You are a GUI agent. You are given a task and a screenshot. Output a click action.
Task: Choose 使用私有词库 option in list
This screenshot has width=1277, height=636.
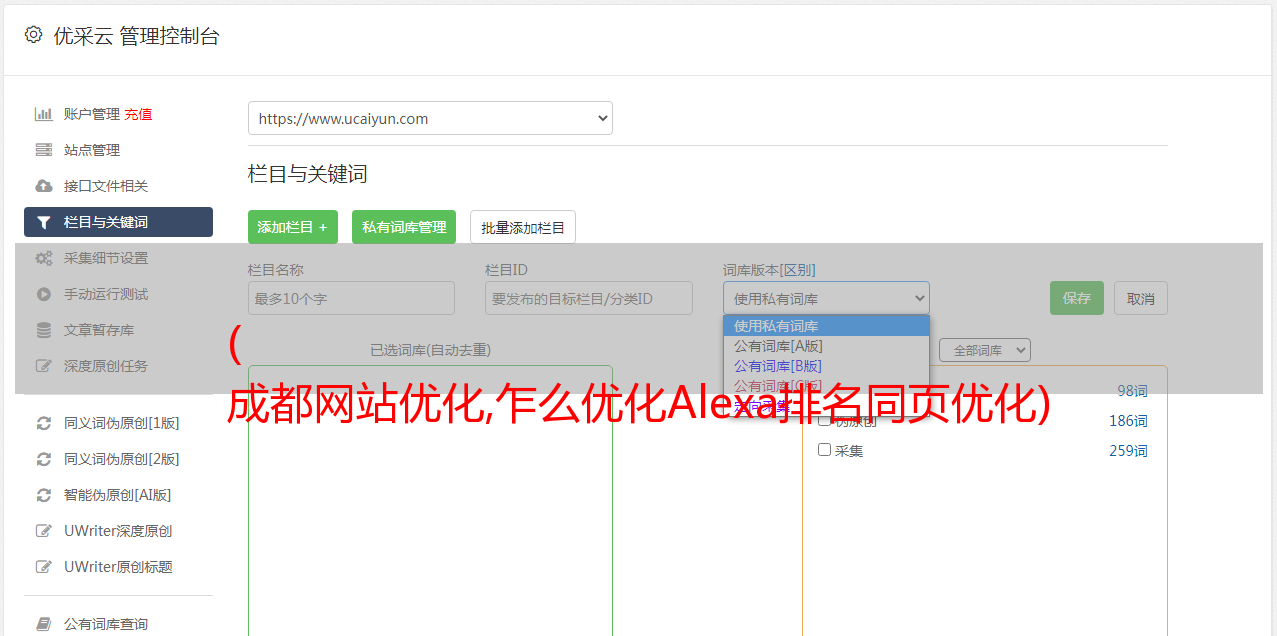coord(826,326)
